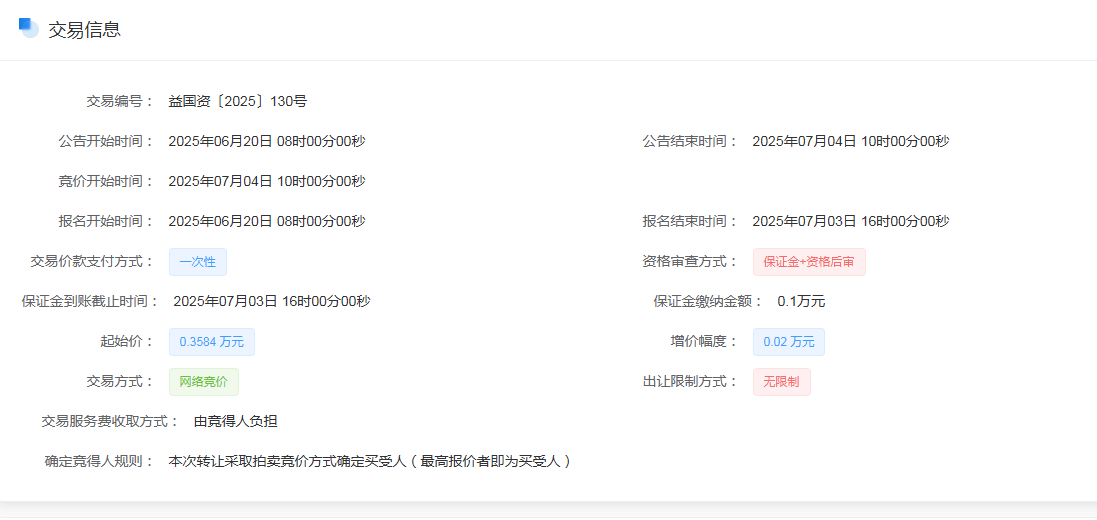This screenshot has height=520, width=1097.
Task: Click the 资格审查方式 label
Action: pyautogui.click(x=691, y=262)
